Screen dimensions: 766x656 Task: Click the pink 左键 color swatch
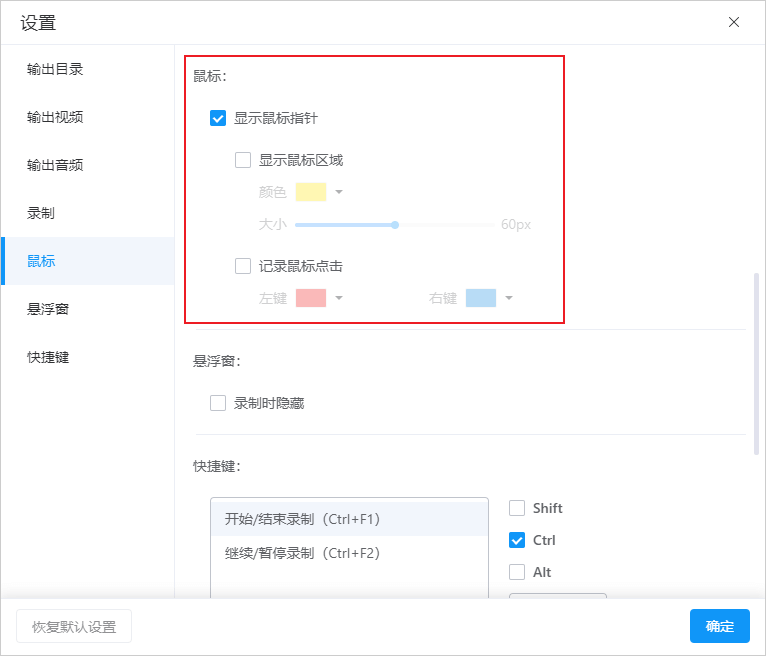pyautogui.click(x=311, y=298)
